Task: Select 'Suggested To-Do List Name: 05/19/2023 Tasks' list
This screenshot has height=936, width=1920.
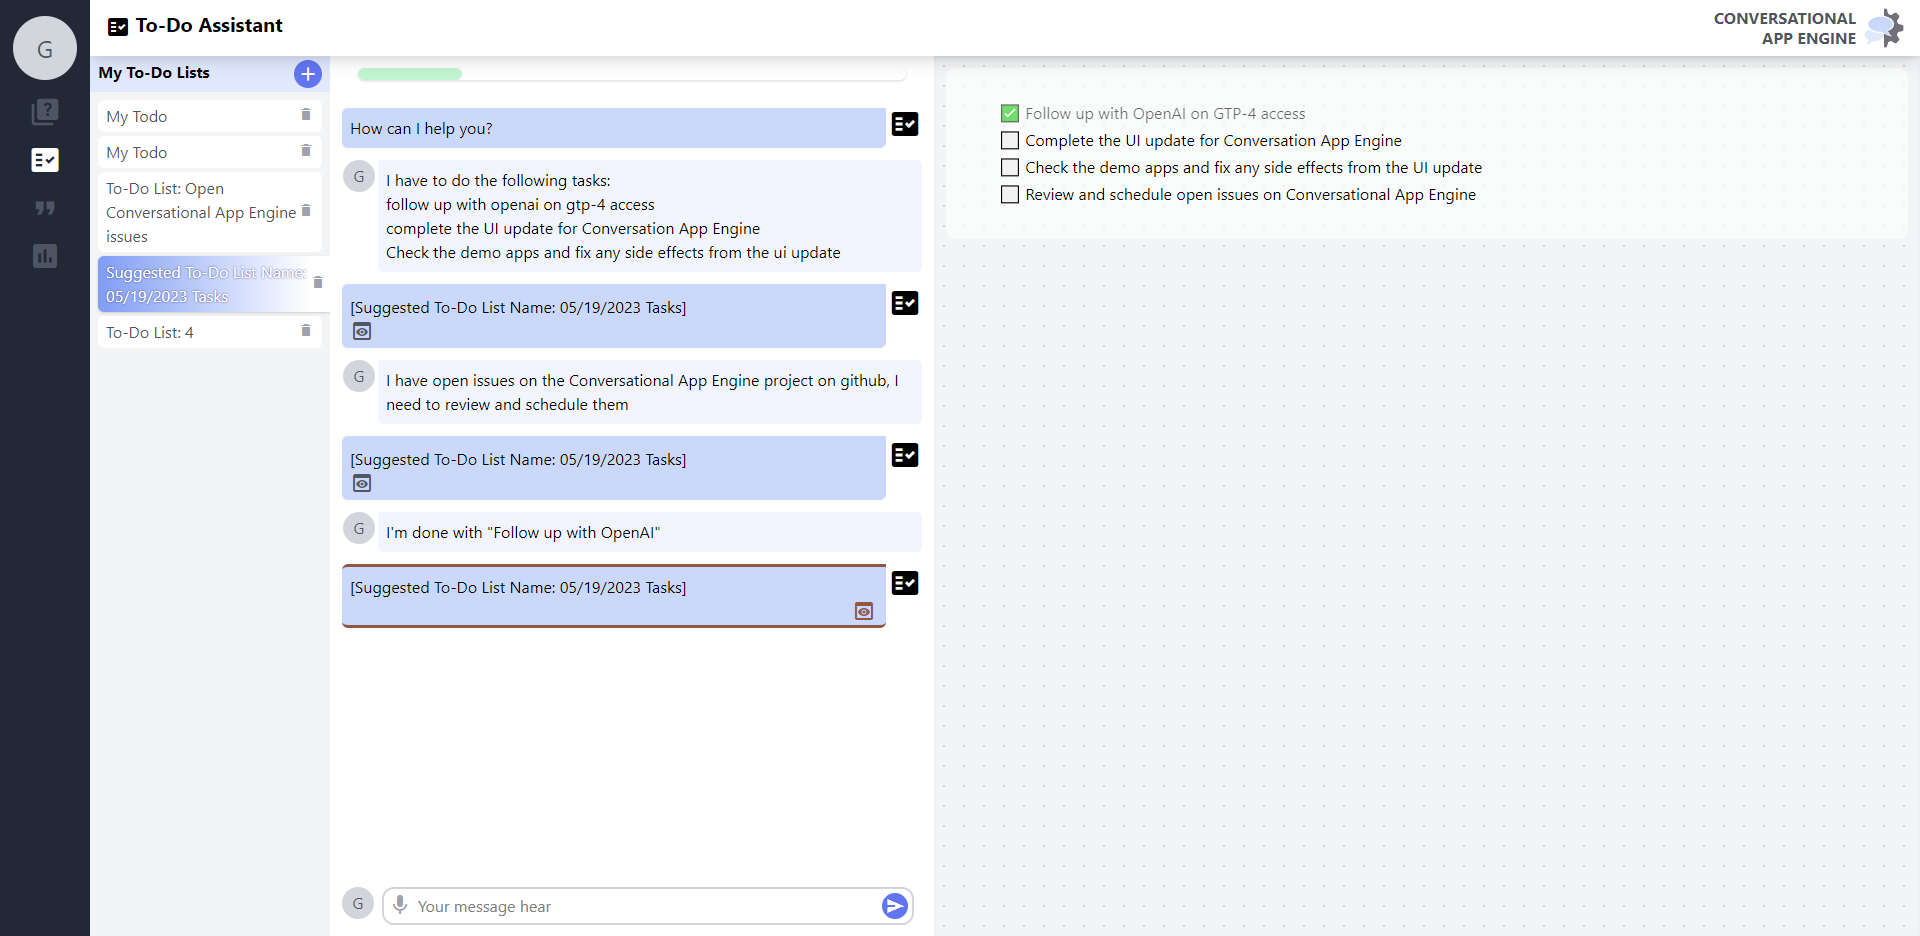Action: [213, 284]
